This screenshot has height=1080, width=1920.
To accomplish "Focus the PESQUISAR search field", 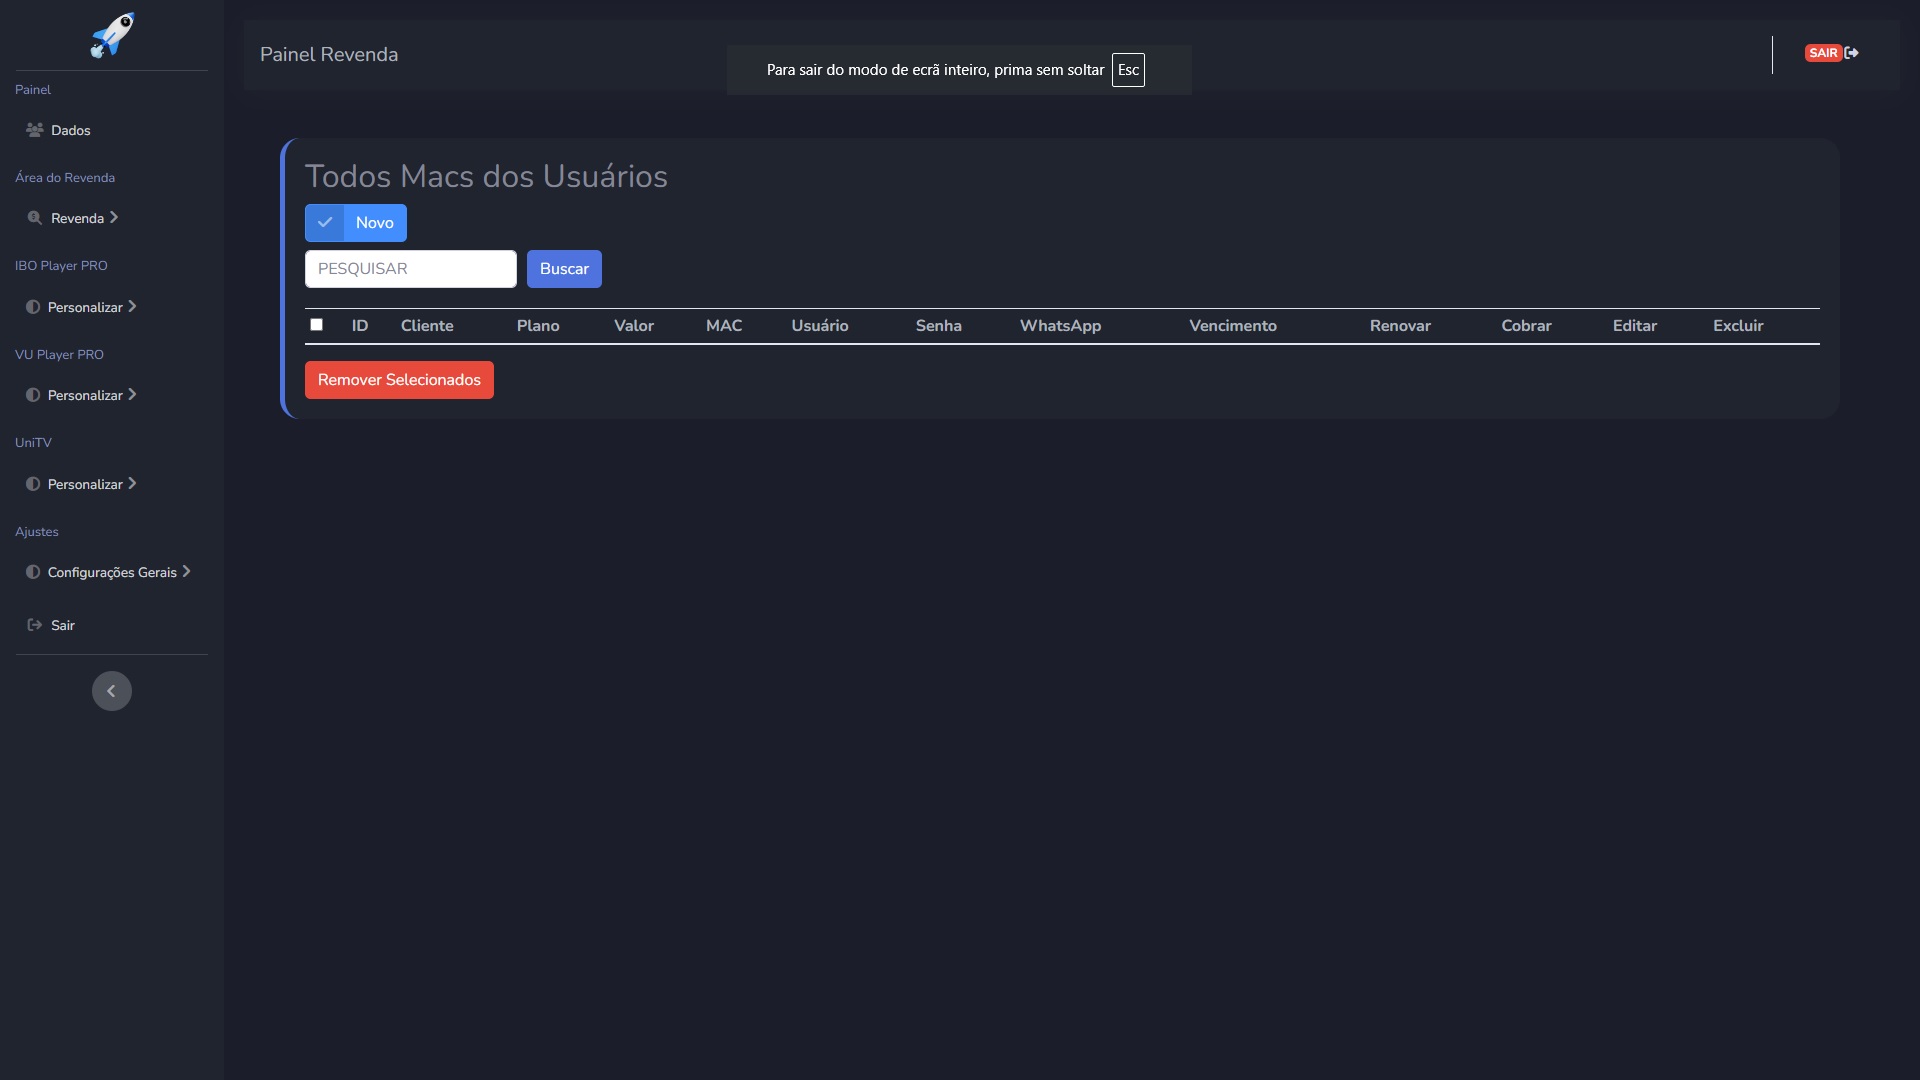I will click(411, 269).
